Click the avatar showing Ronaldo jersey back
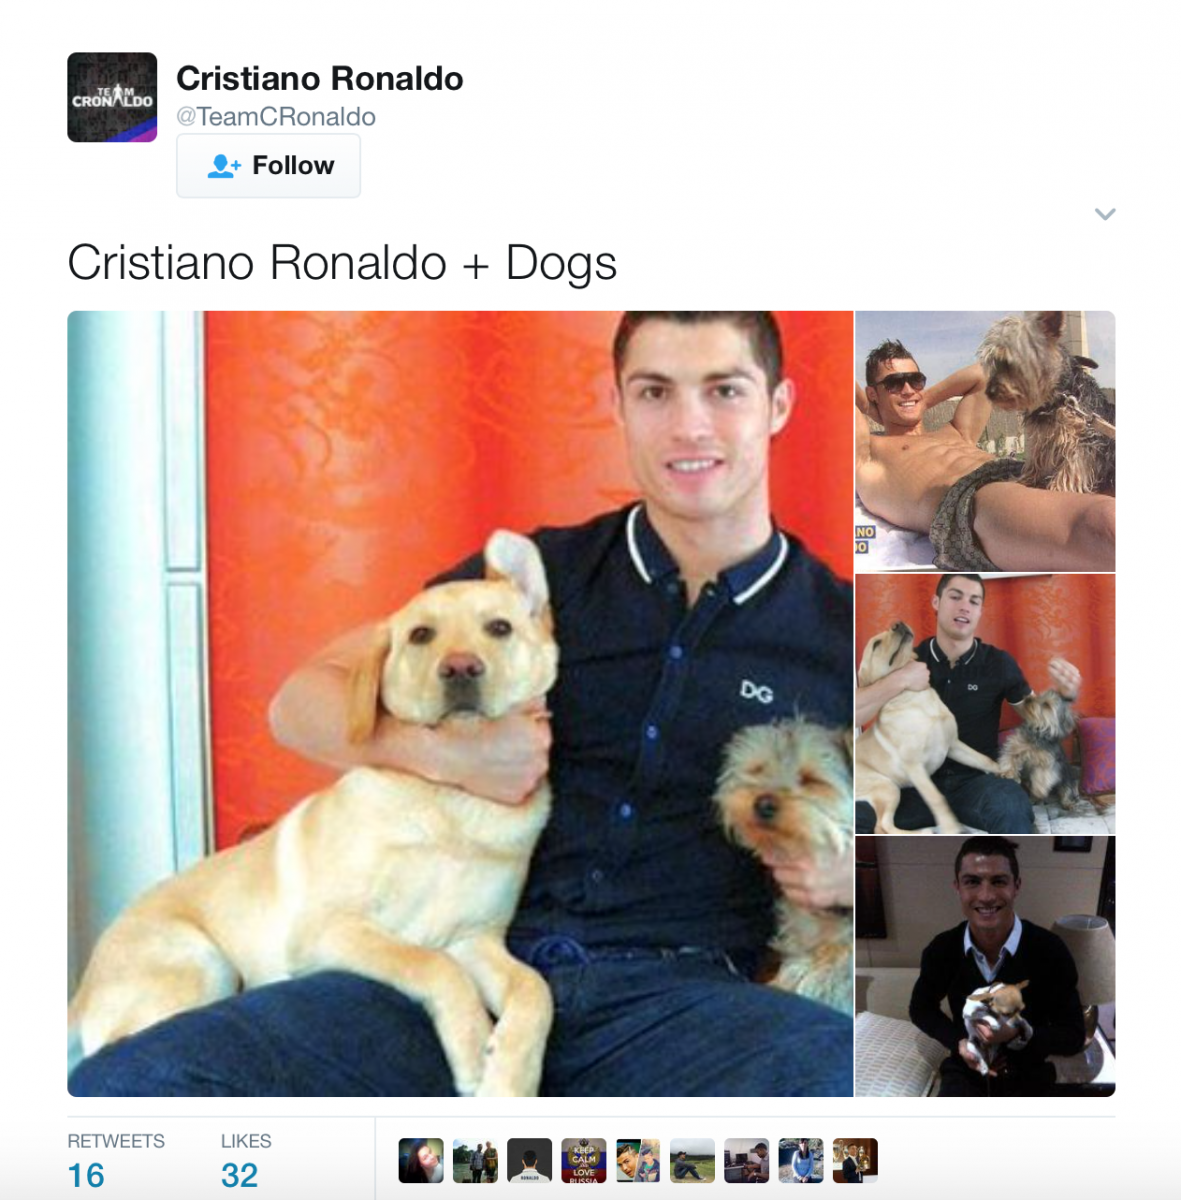 530,1161
